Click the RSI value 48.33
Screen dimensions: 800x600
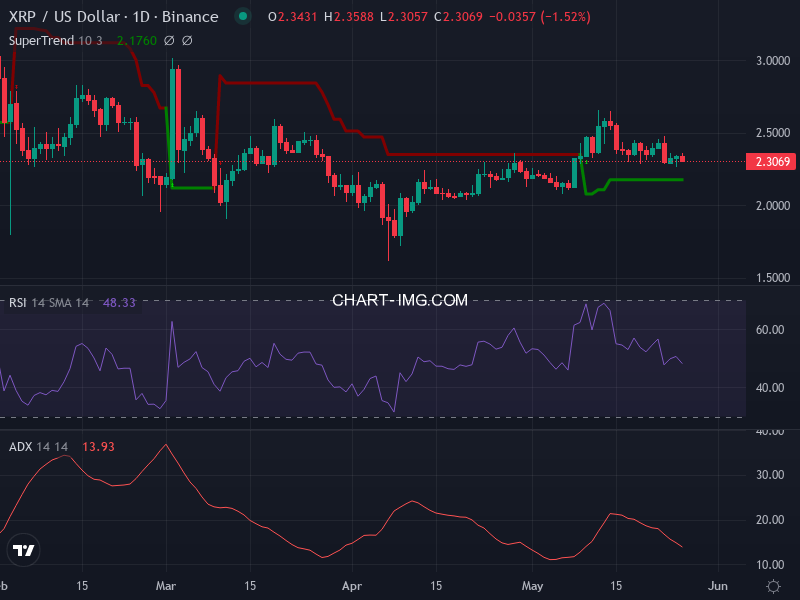pyautogui.click(x=119, y=303)
